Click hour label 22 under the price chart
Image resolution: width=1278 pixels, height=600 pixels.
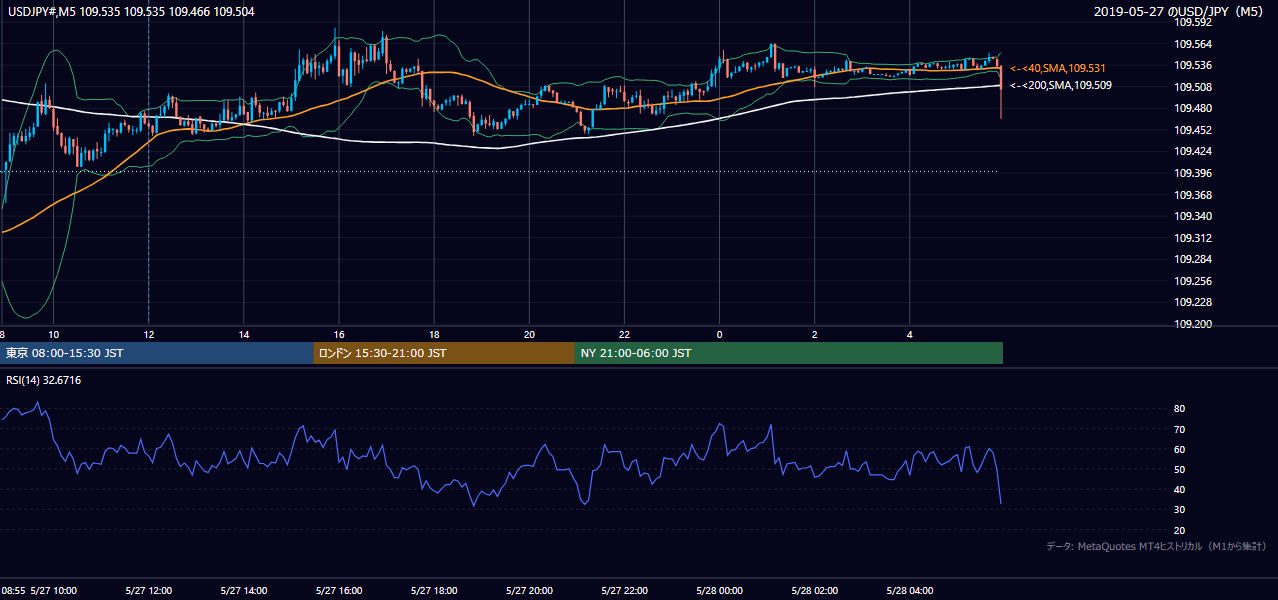coord(624,334)
